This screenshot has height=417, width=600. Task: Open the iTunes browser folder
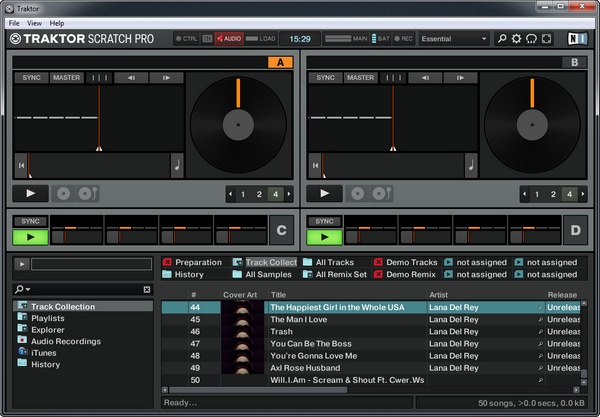coord(46,352)
